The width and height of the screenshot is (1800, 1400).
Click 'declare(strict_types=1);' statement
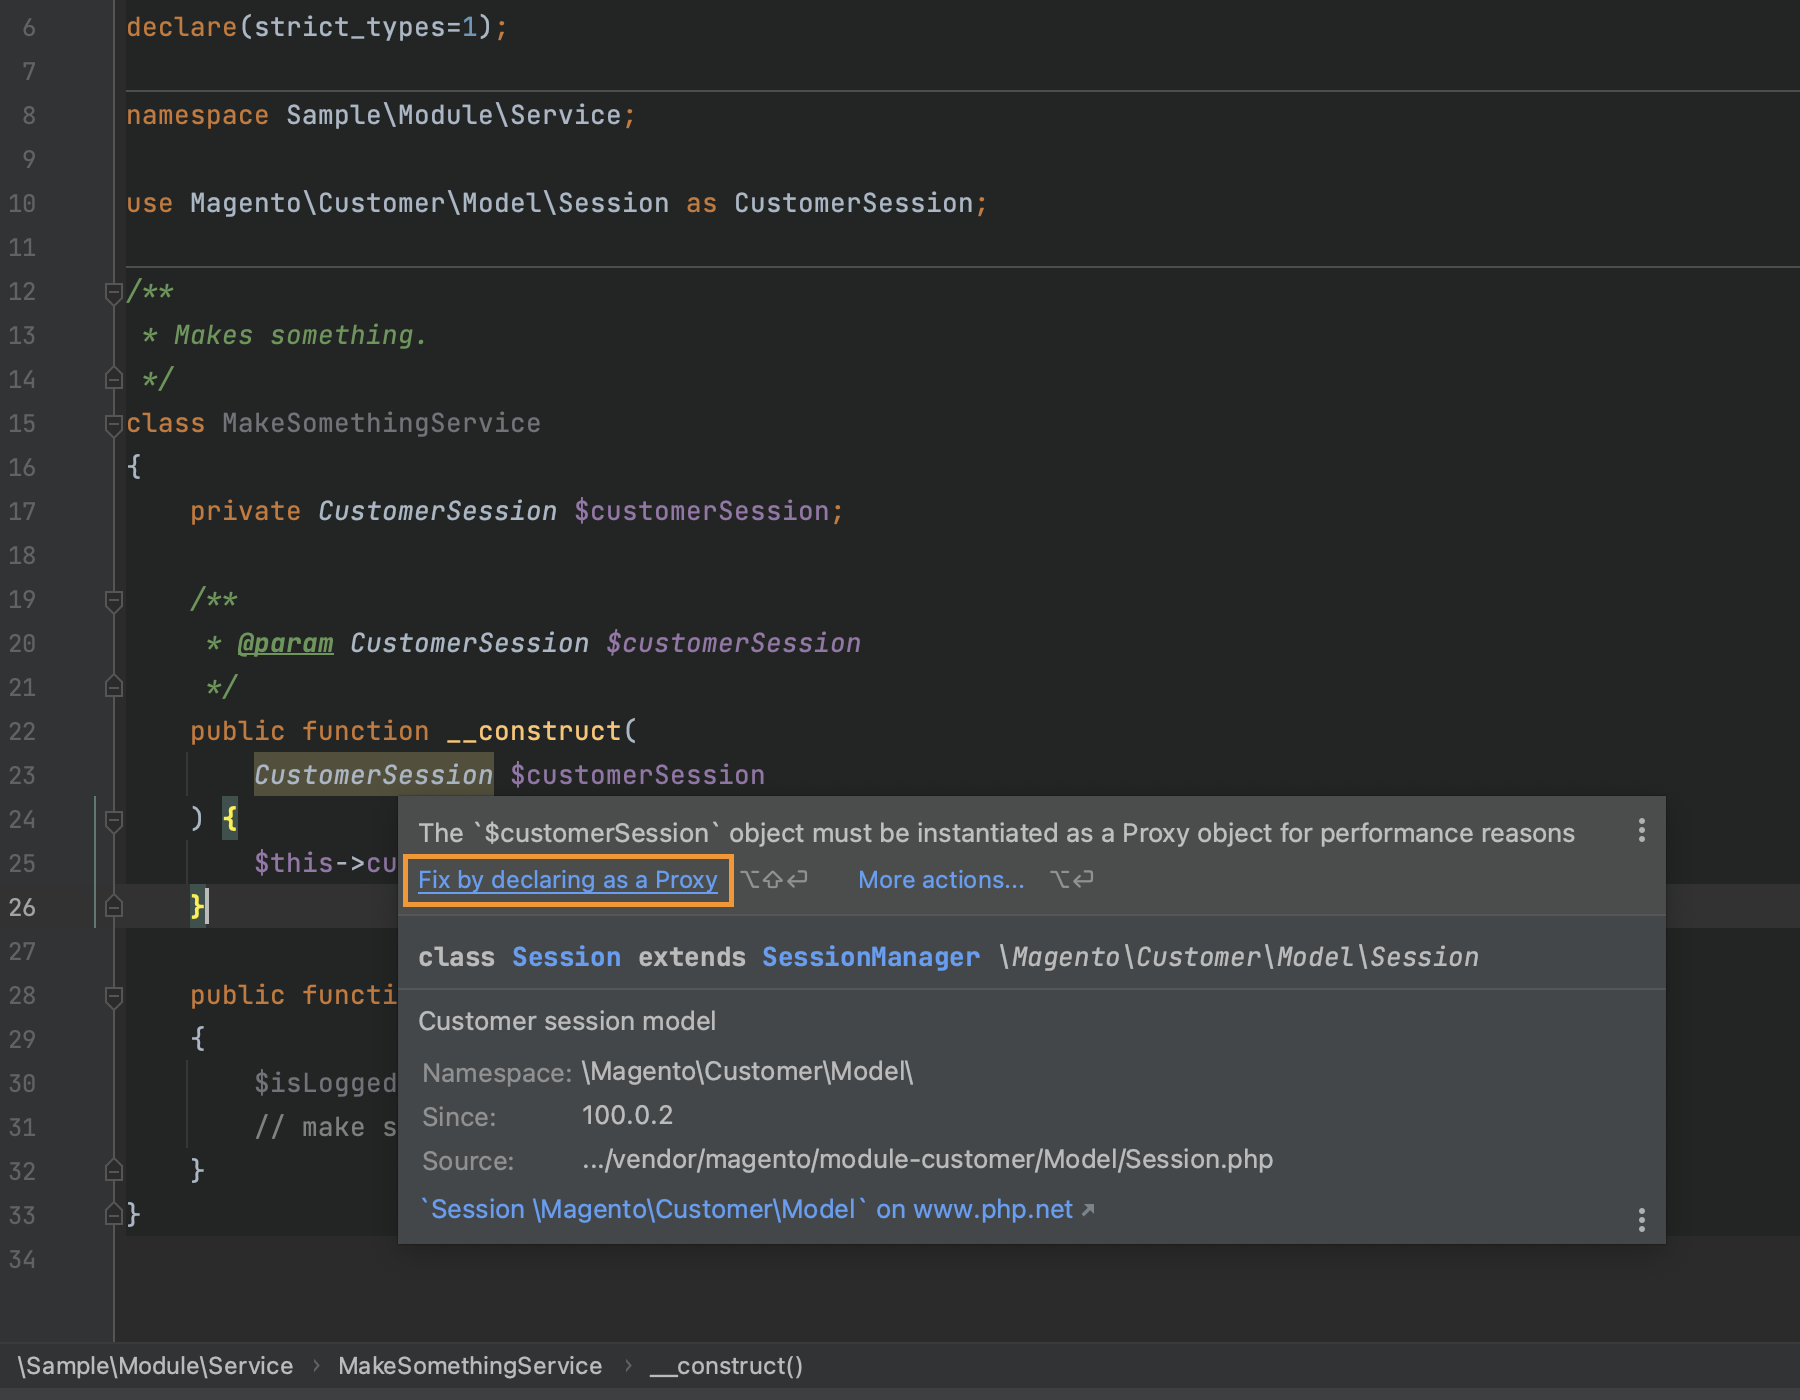tap(317, 27)
